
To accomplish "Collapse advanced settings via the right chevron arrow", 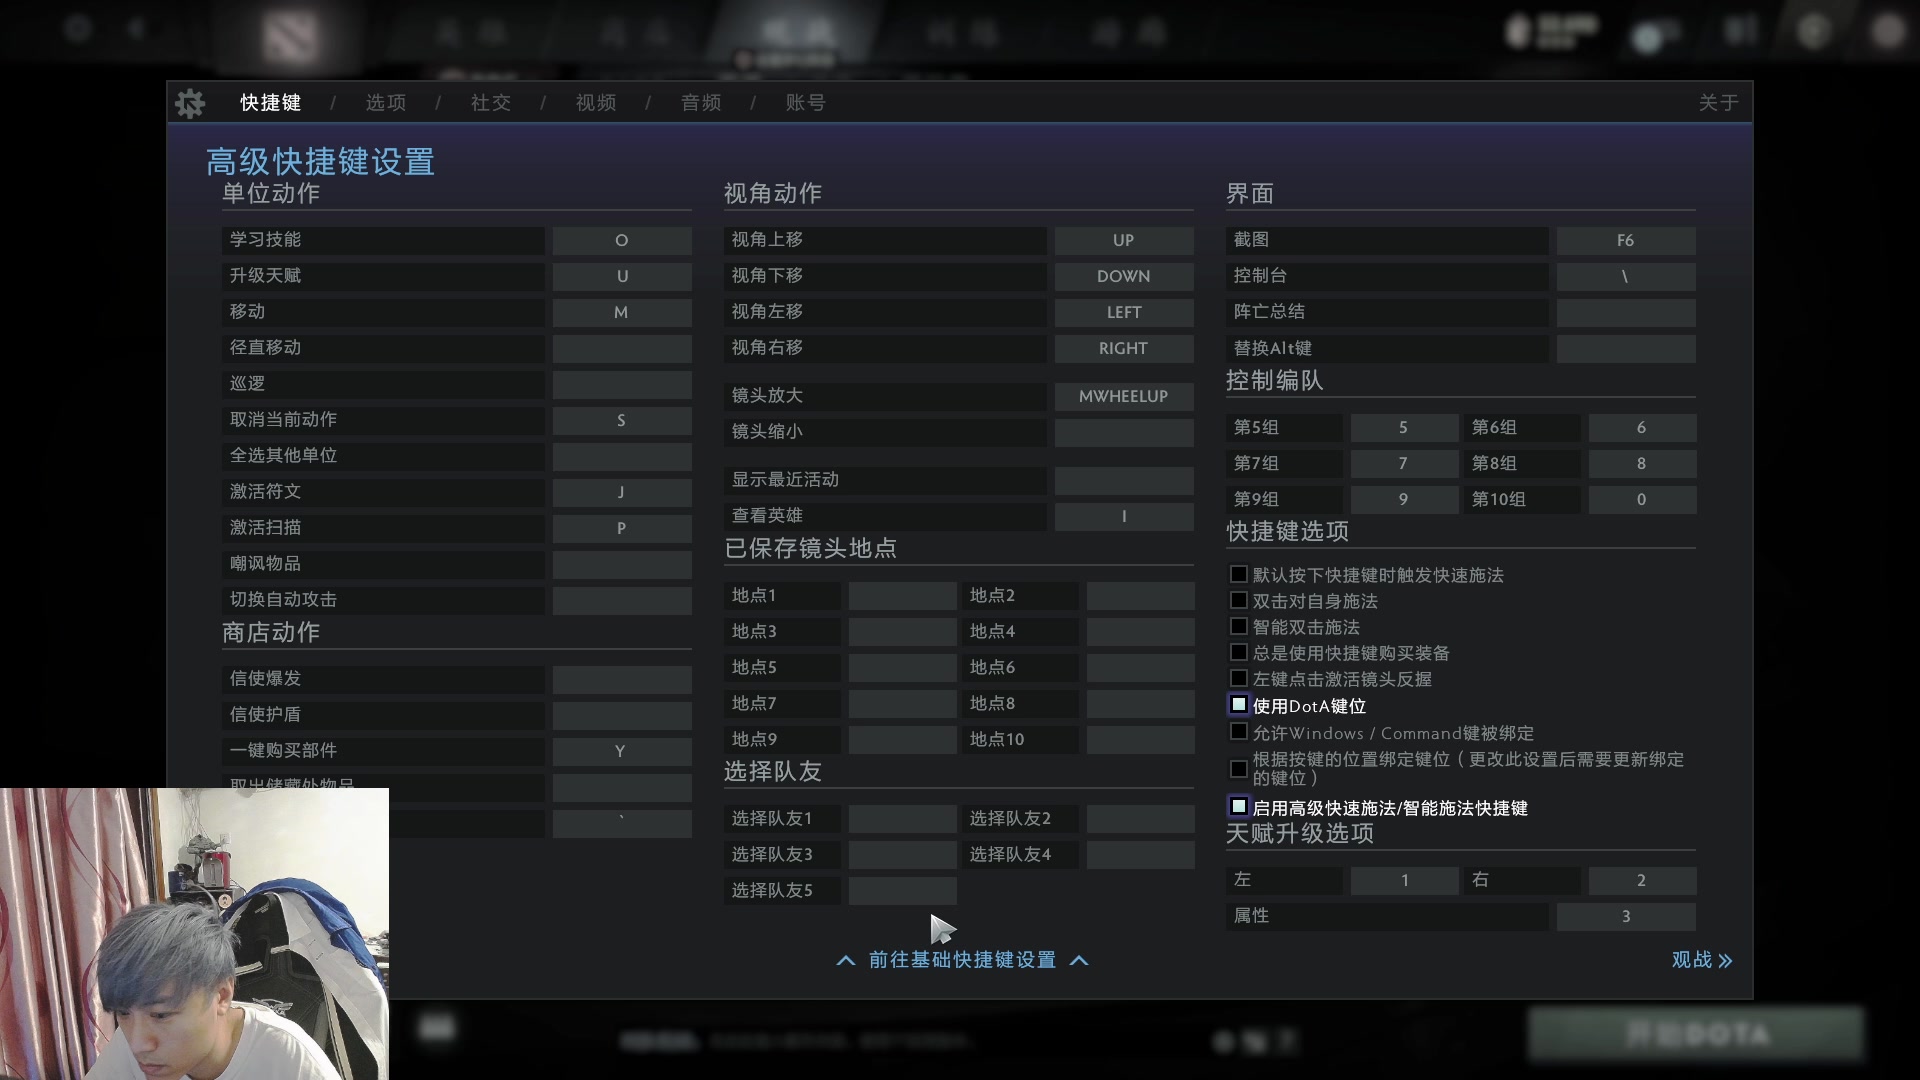I will pos(1081,960).
